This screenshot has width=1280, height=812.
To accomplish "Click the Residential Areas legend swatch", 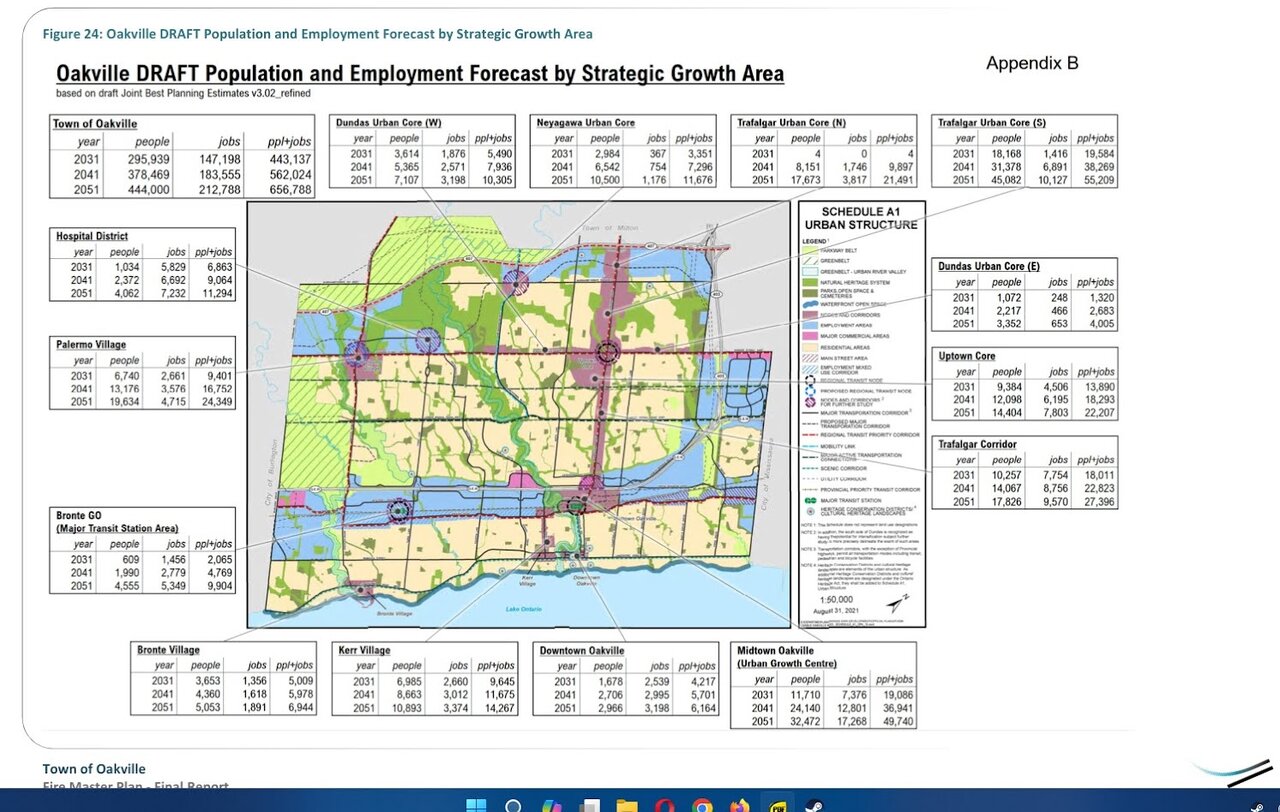I will [808, 348].
